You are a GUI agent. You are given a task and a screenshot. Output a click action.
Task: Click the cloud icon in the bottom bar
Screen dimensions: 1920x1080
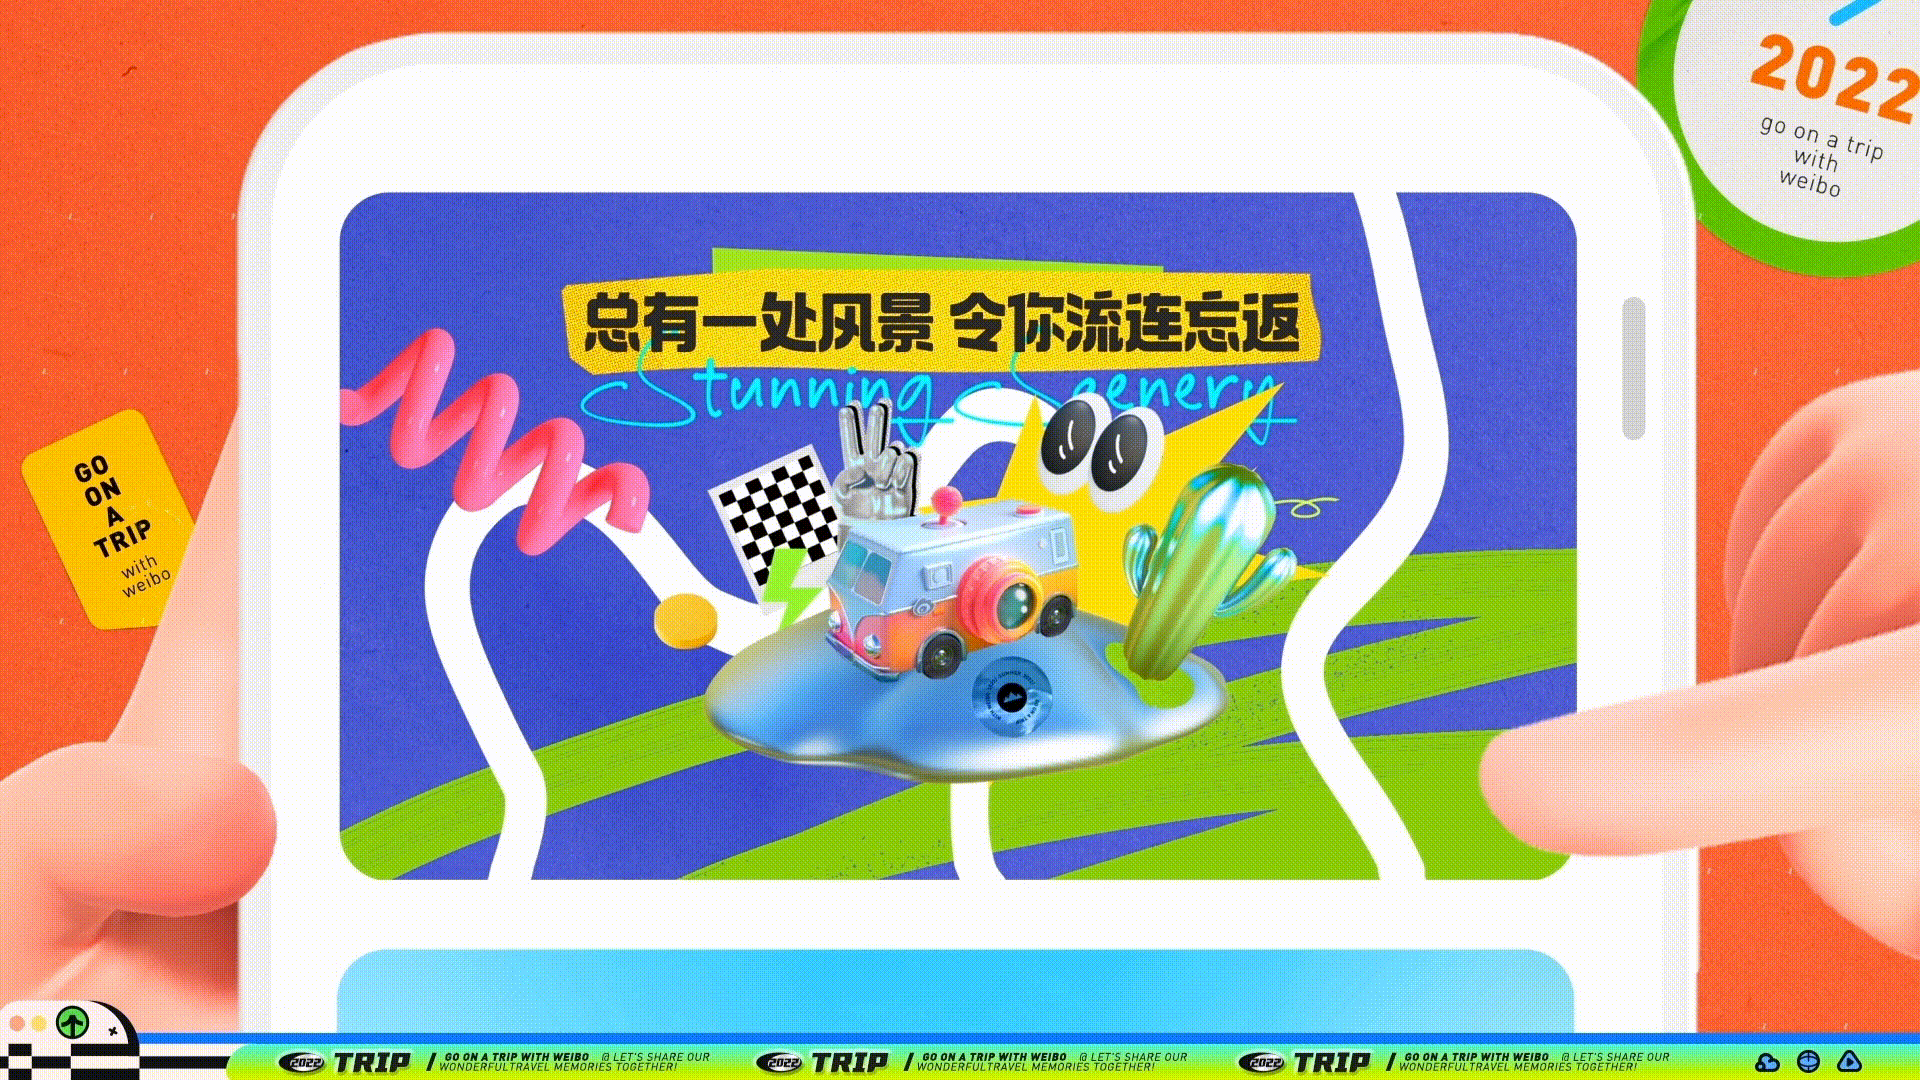pyautogui.click(x=1766, y=1062)
